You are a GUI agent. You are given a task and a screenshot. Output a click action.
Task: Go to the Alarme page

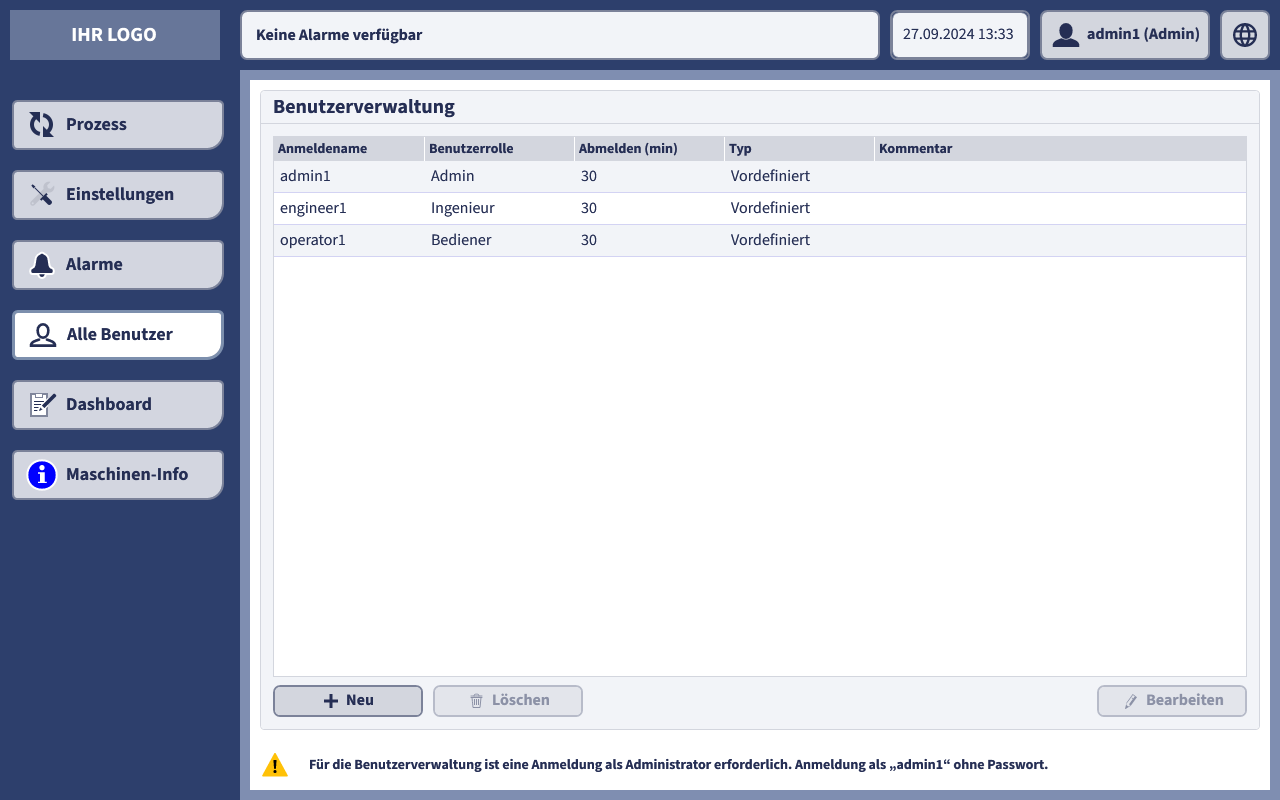pyautogui.click(x=118, y=265)
